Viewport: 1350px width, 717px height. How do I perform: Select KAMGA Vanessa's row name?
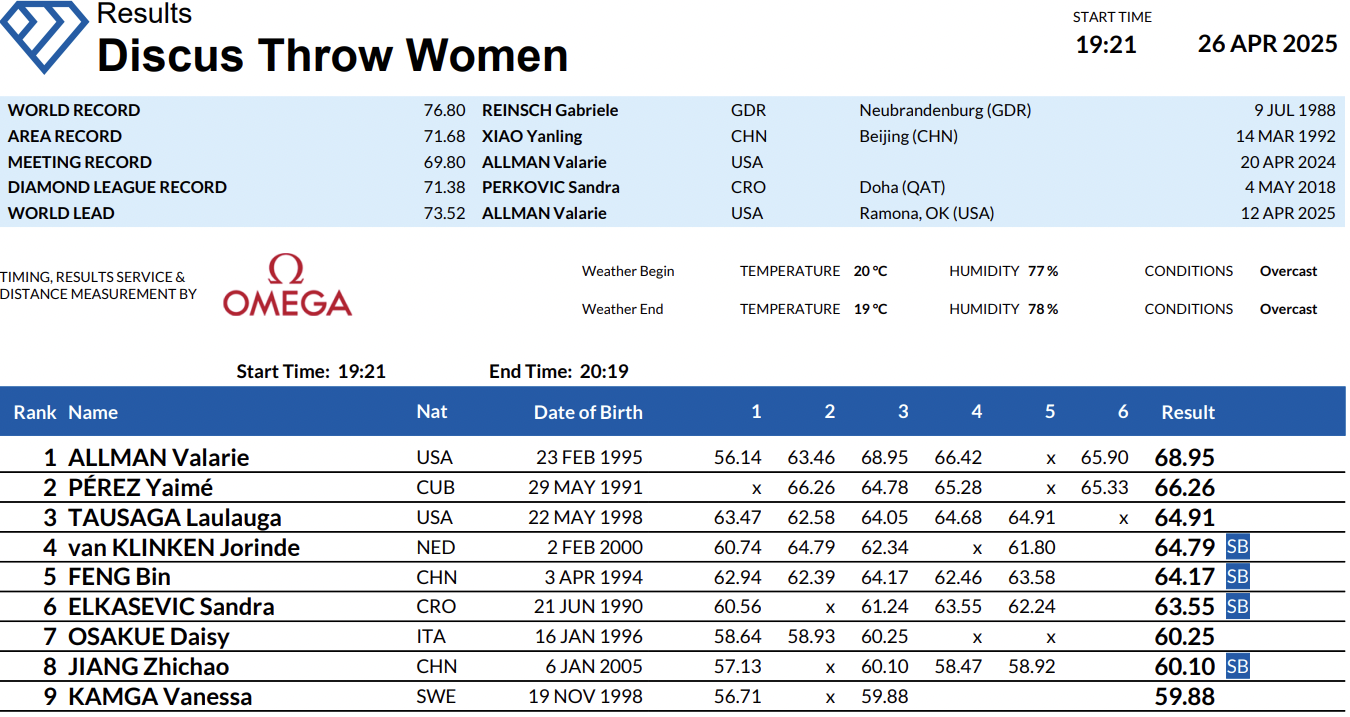click(160, 697)
